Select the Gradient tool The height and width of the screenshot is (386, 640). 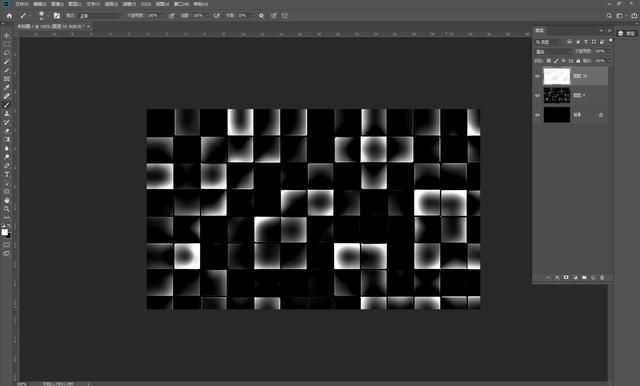(x=7, y=140)
